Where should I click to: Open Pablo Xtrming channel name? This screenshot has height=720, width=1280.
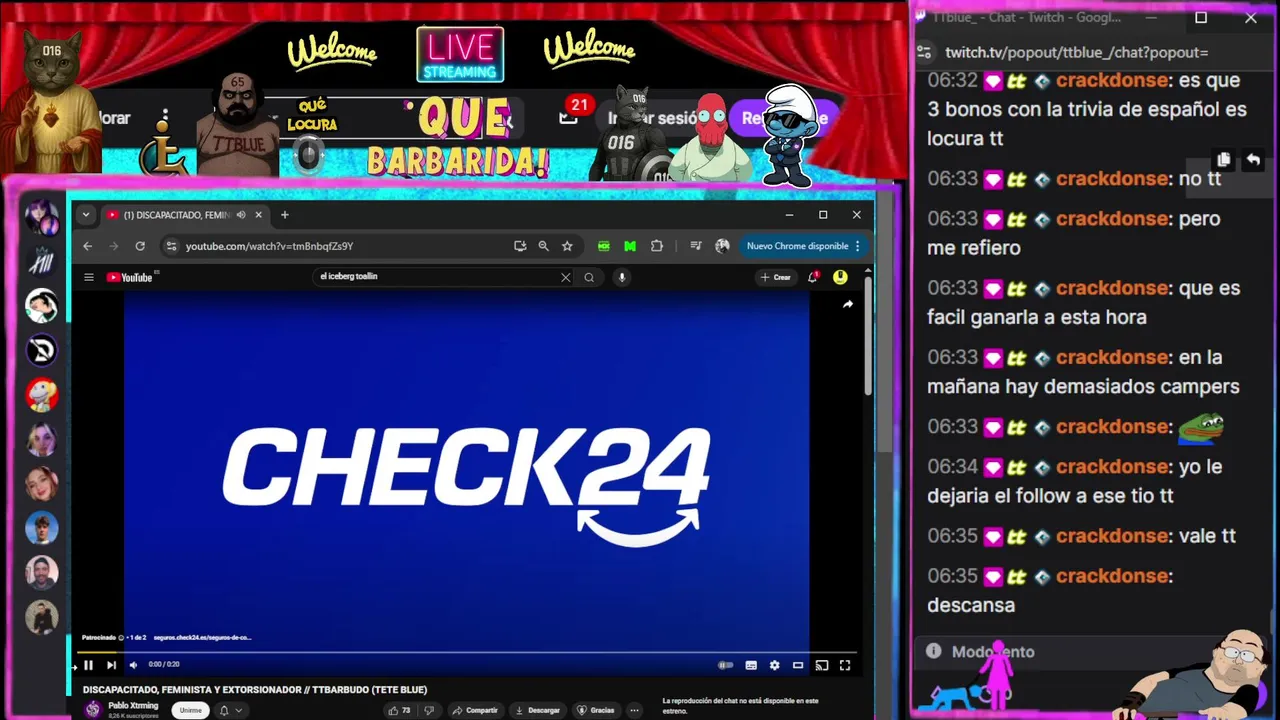[133, 705]
